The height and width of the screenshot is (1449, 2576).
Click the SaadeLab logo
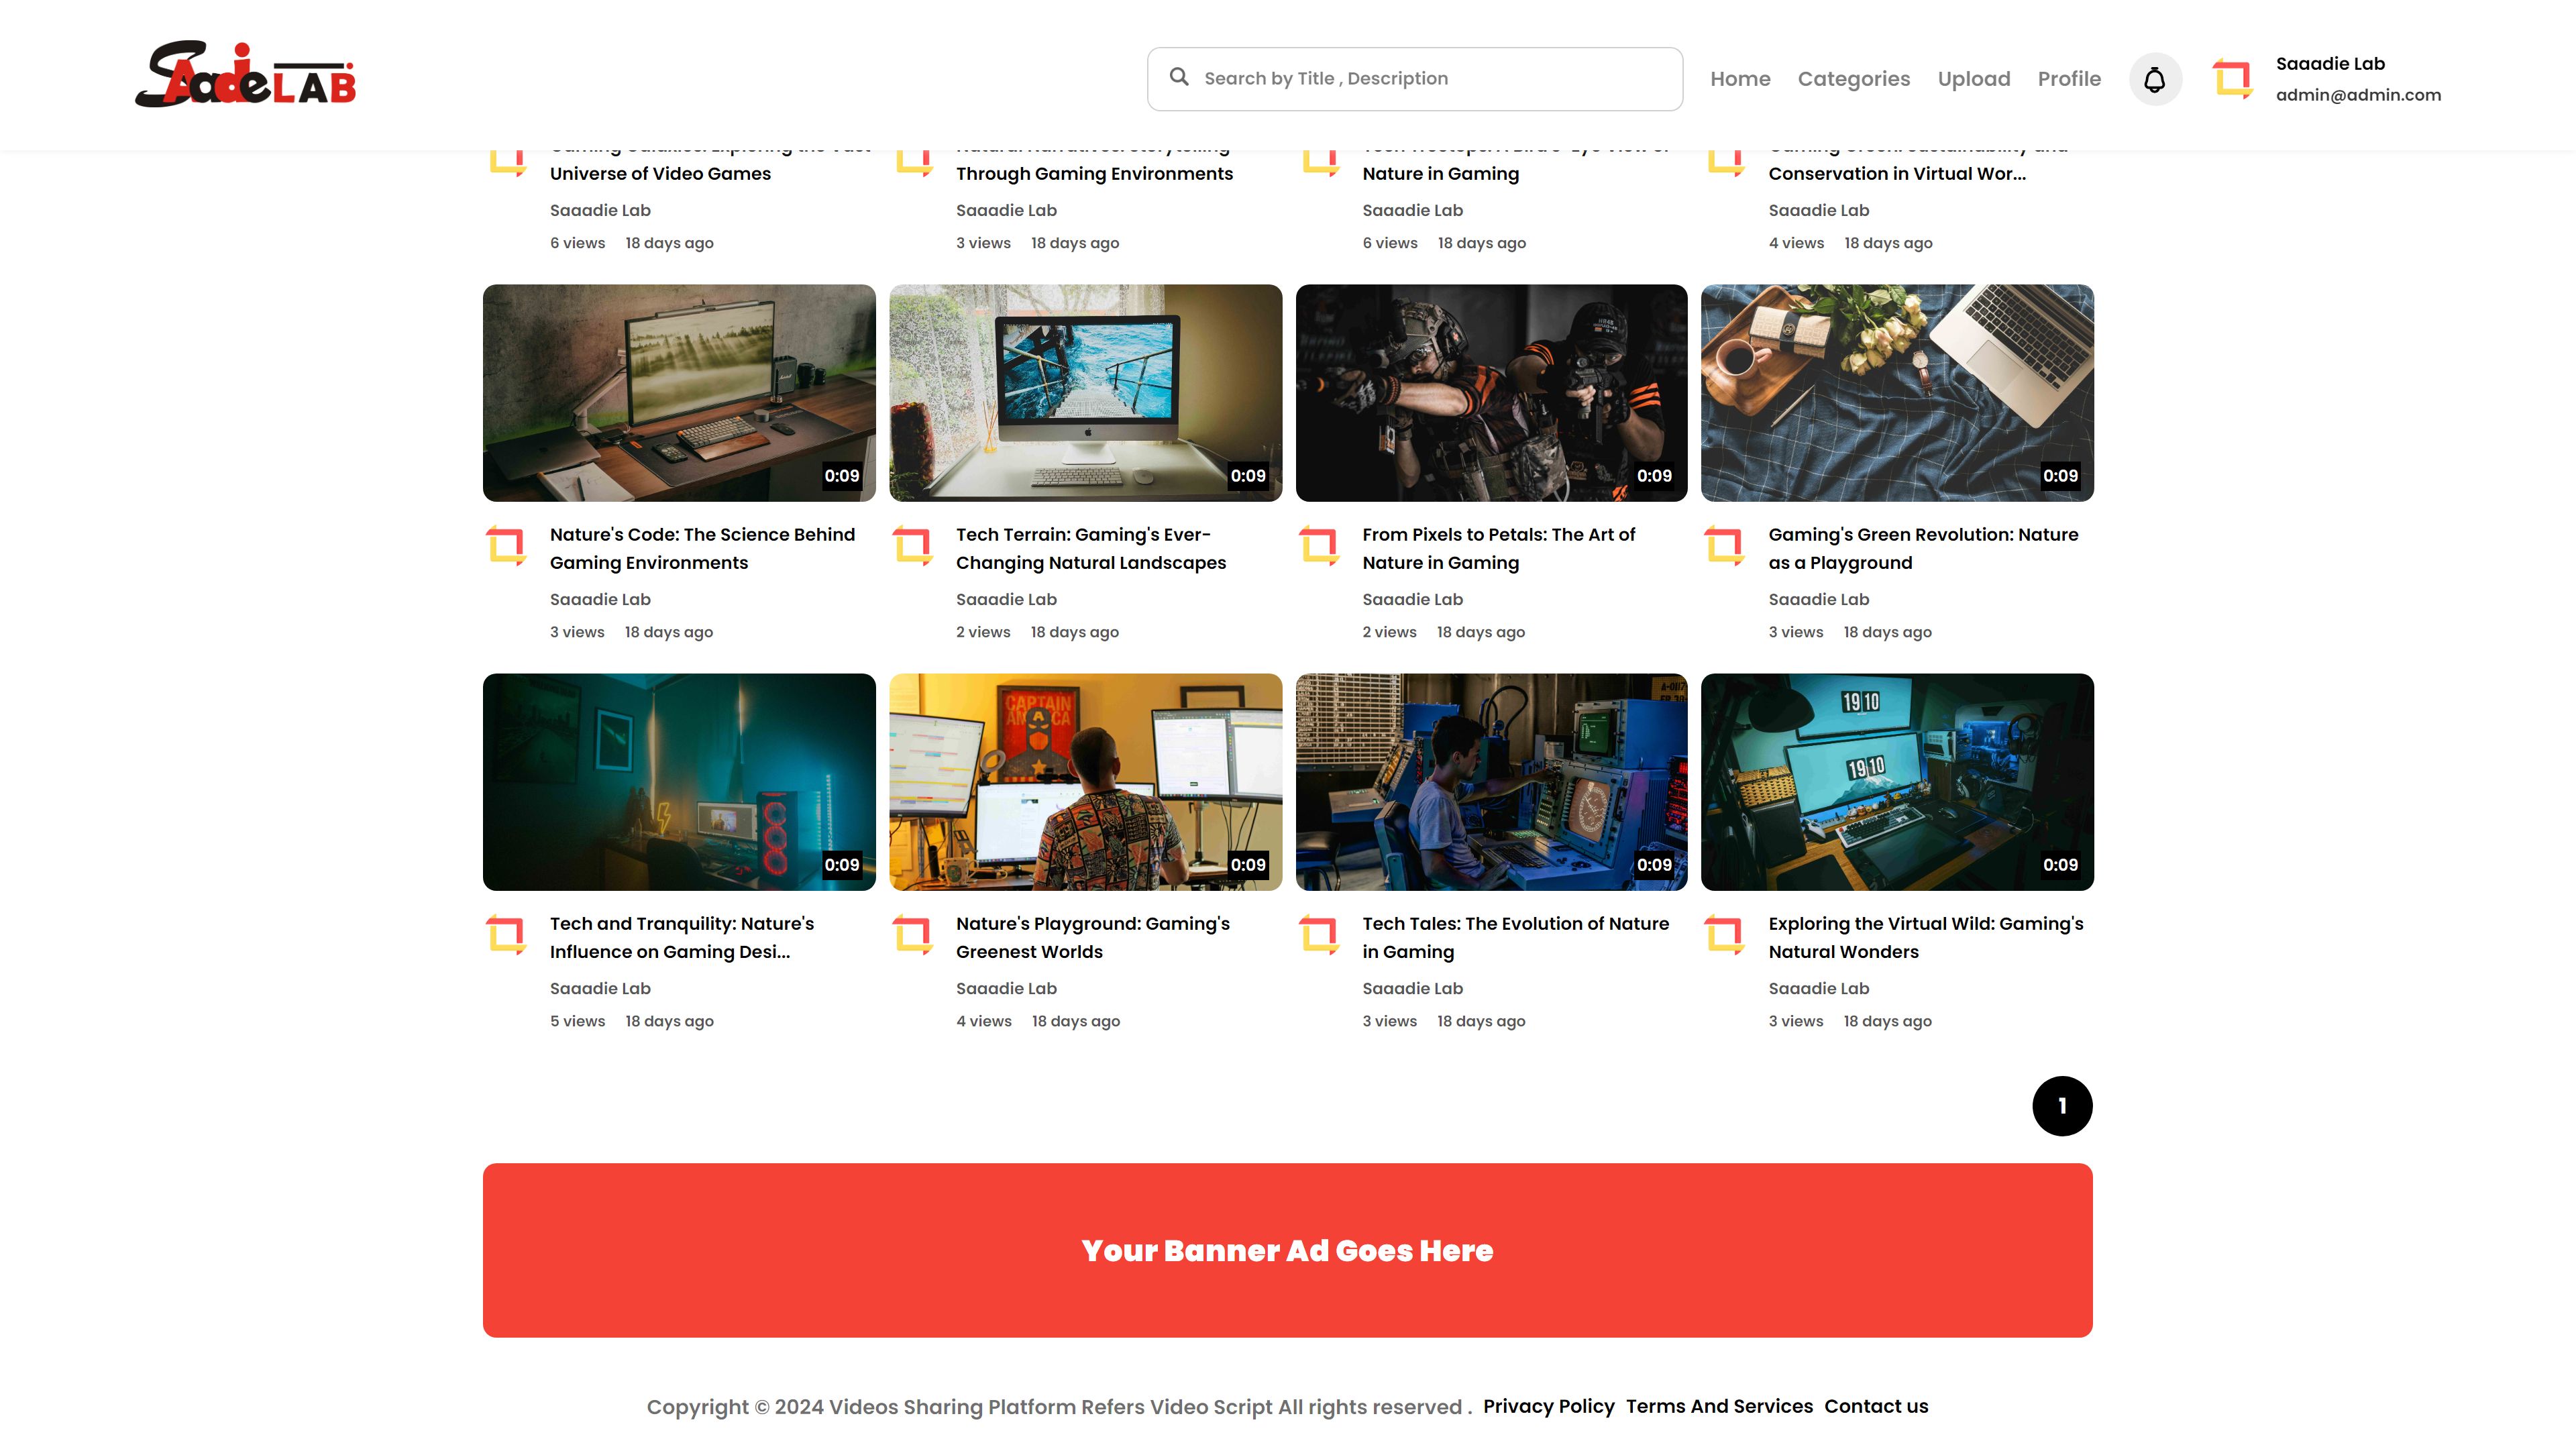click(x=246, y=75)
